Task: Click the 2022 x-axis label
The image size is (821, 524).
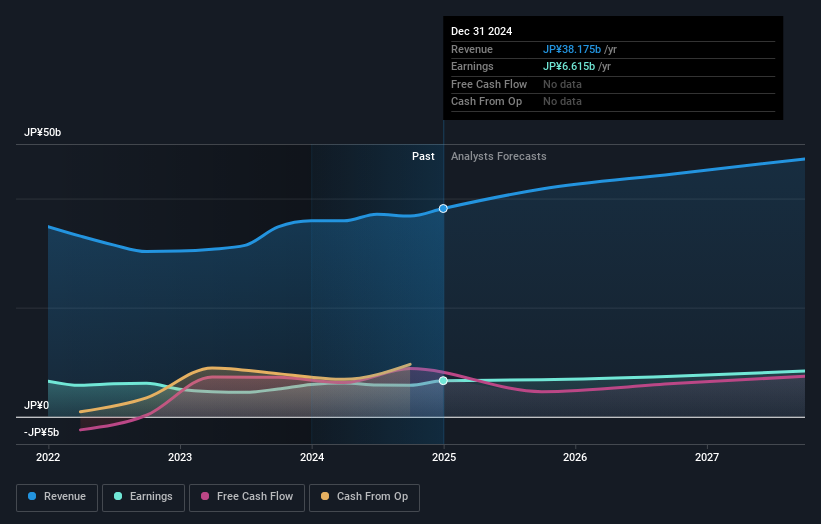Action: [48, 458]
